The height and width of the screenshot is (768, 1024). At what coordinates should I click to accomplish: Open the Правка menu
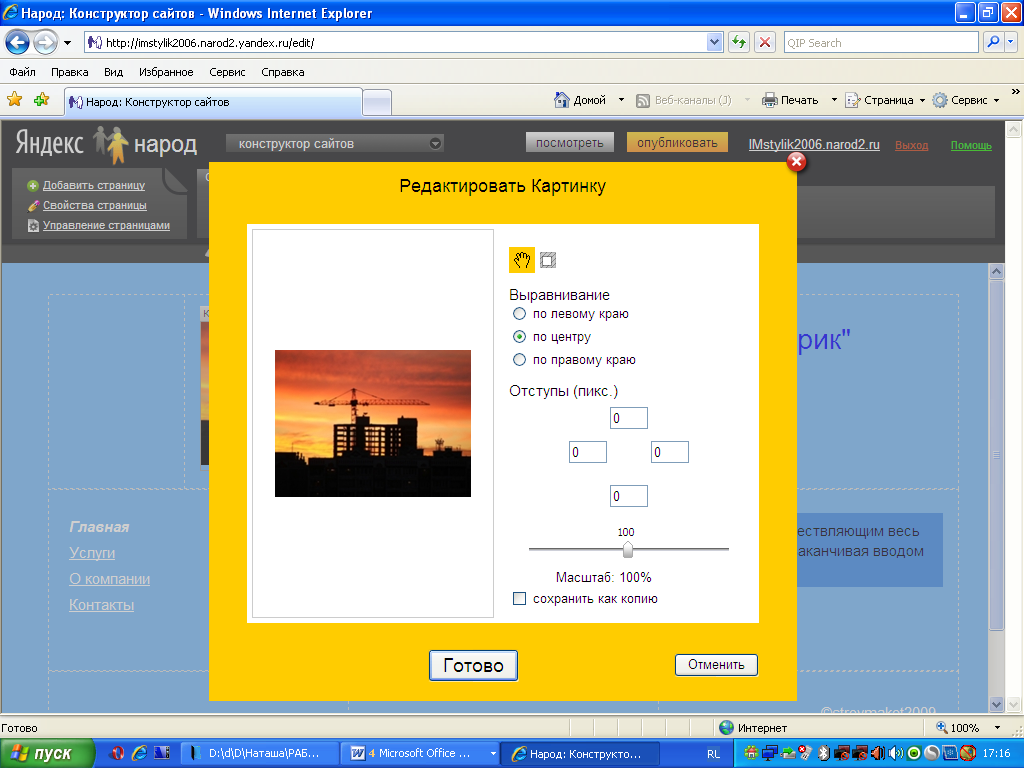70,72
